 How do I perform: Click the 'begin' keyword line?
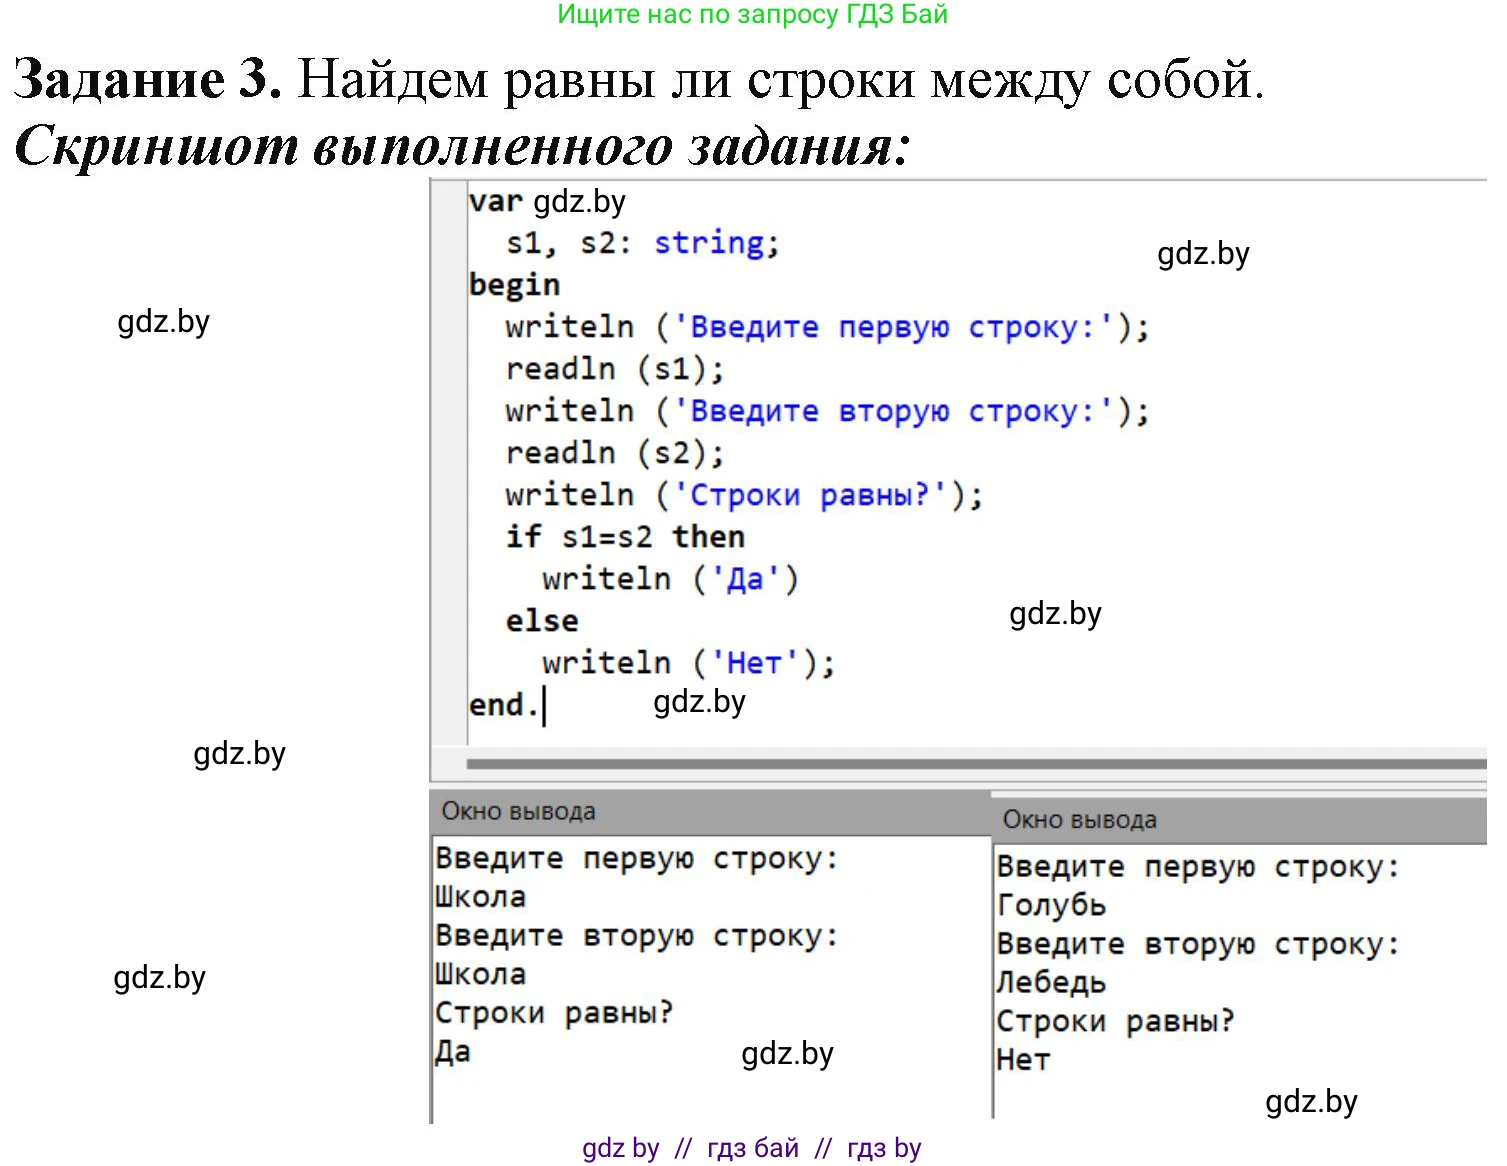(514, 285)
